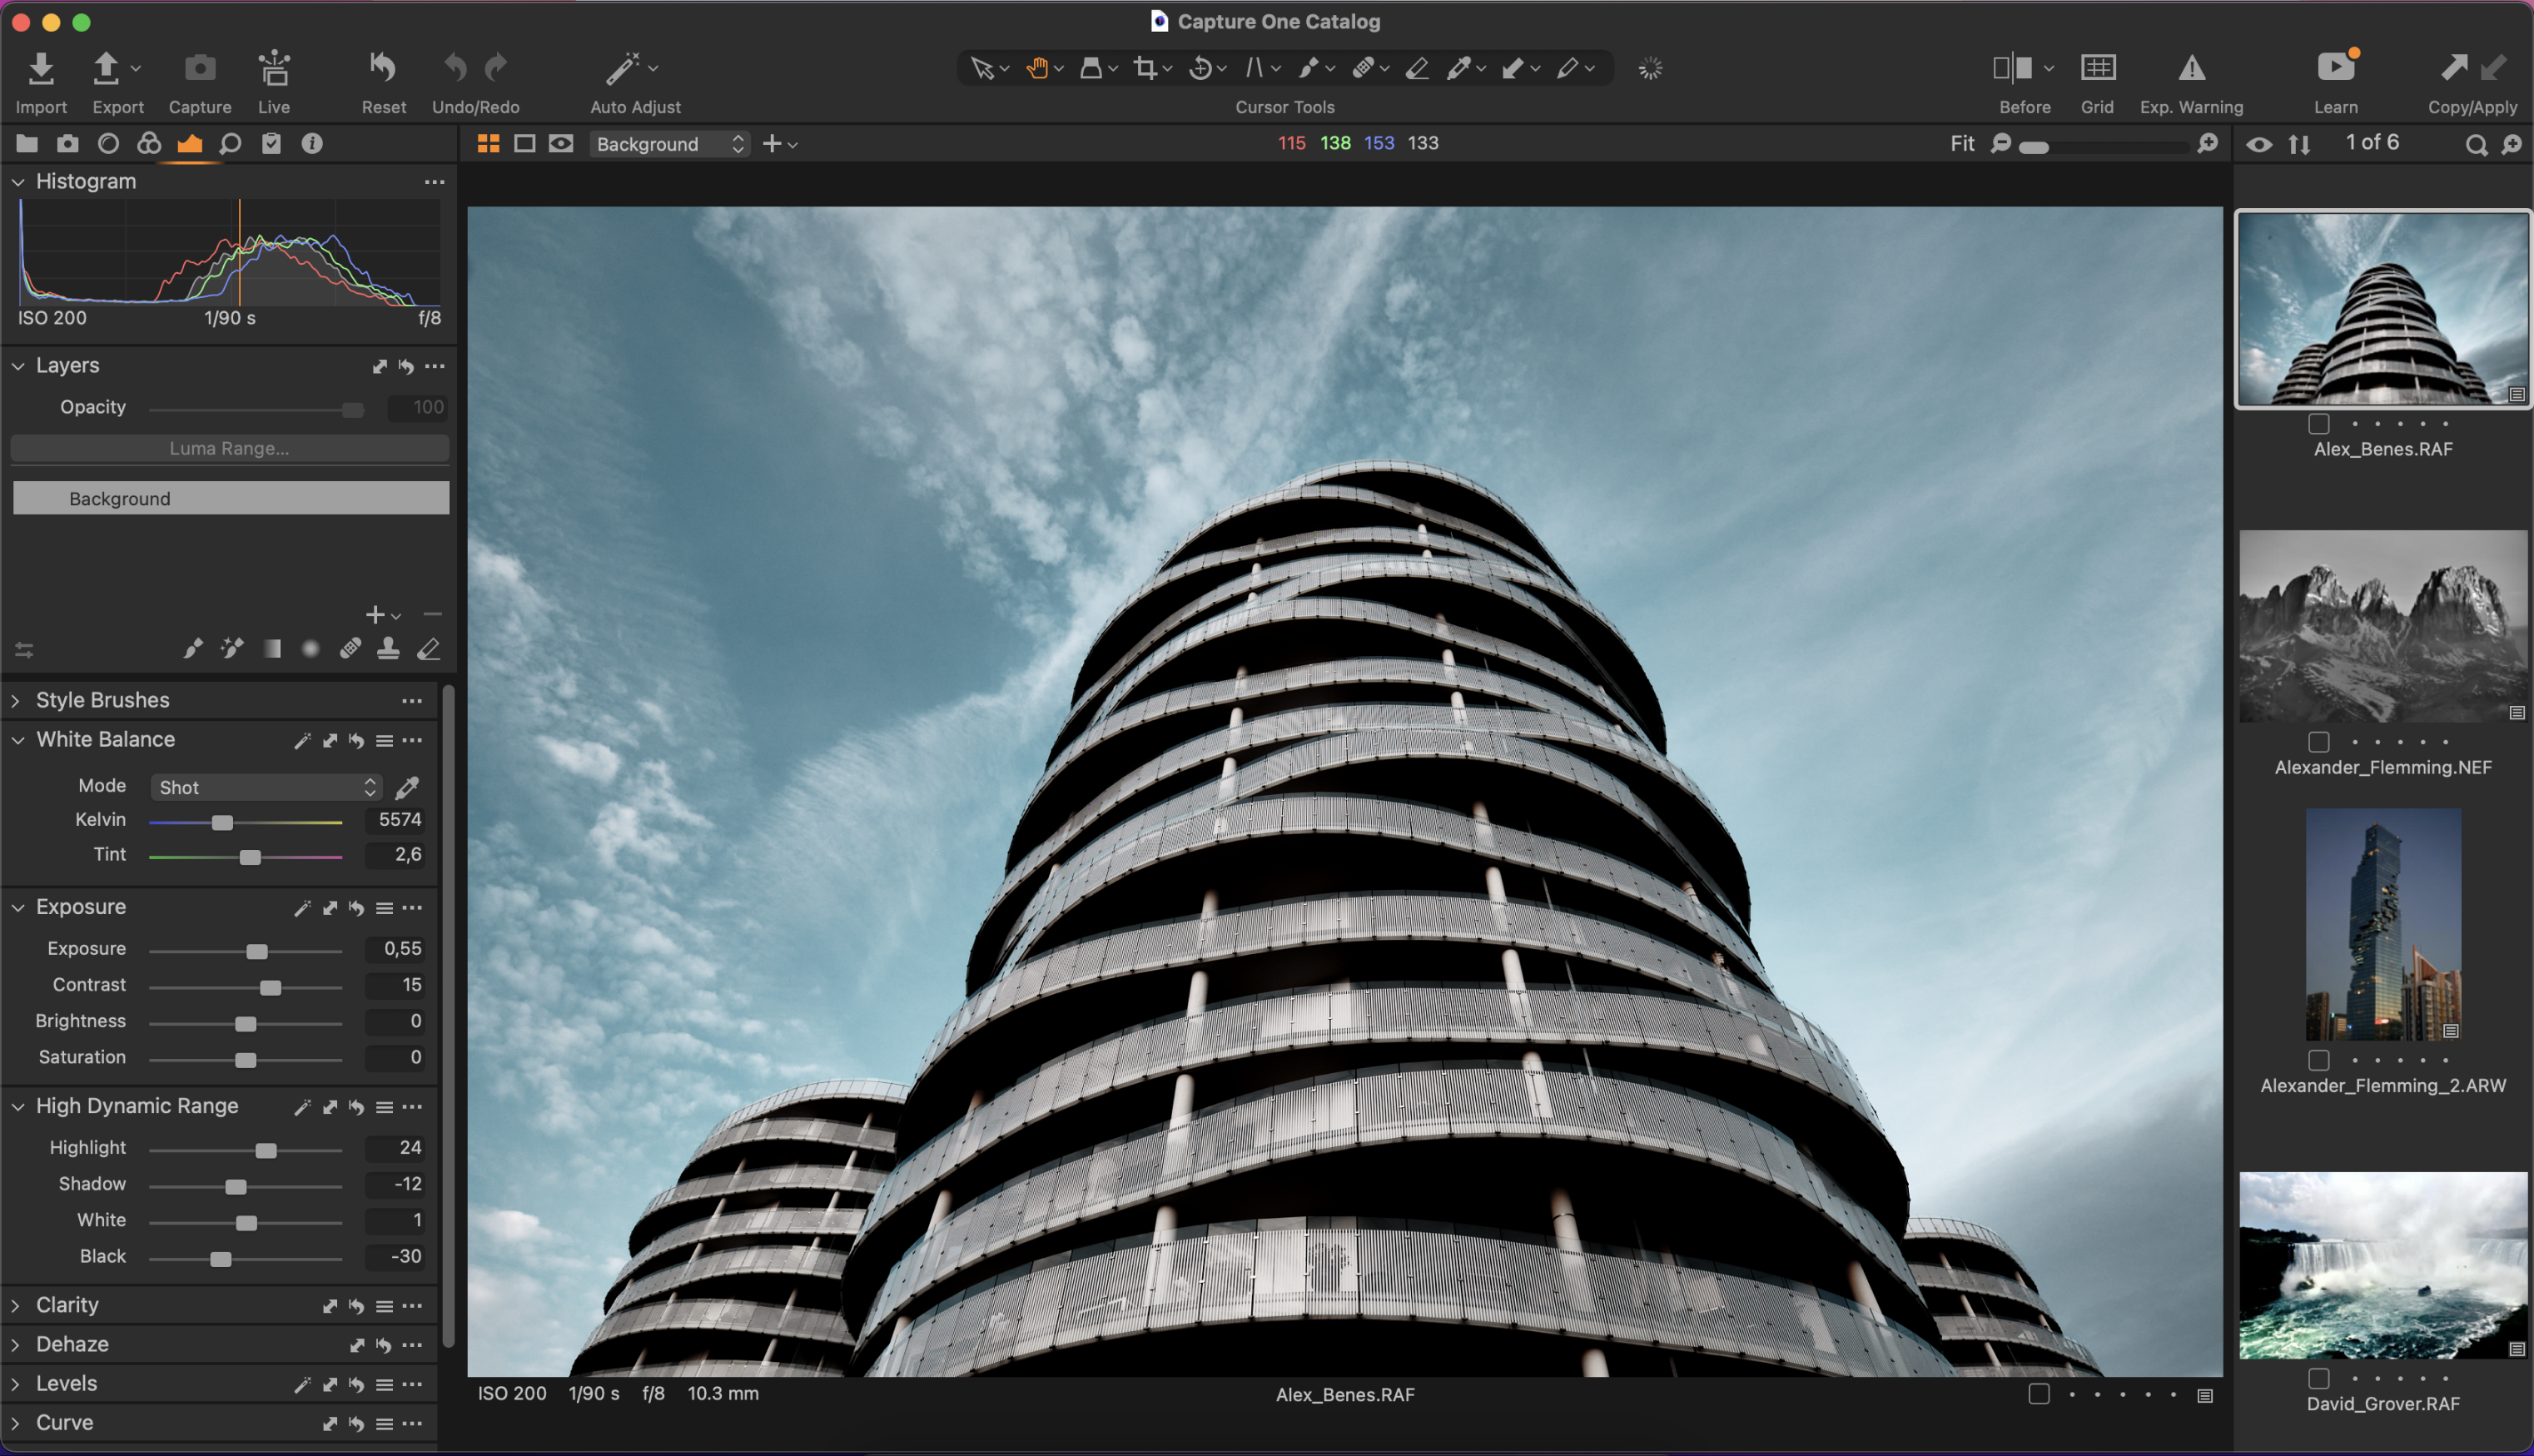
Task: Click the Export toolbar icon
Action: (106, 68)
